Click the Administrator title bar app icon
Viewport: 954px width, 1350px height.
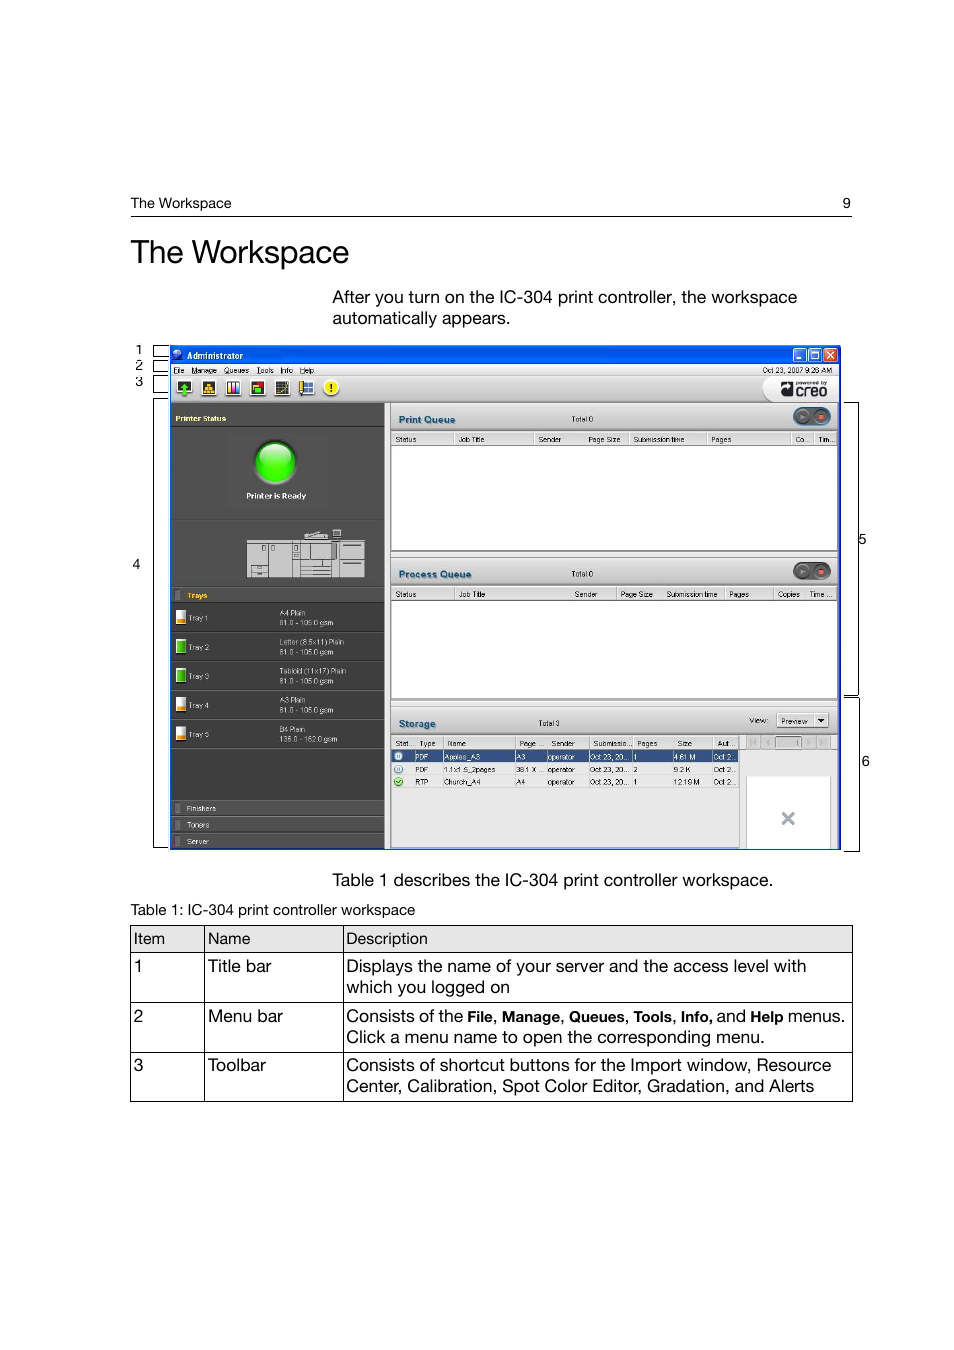(178, 355)
